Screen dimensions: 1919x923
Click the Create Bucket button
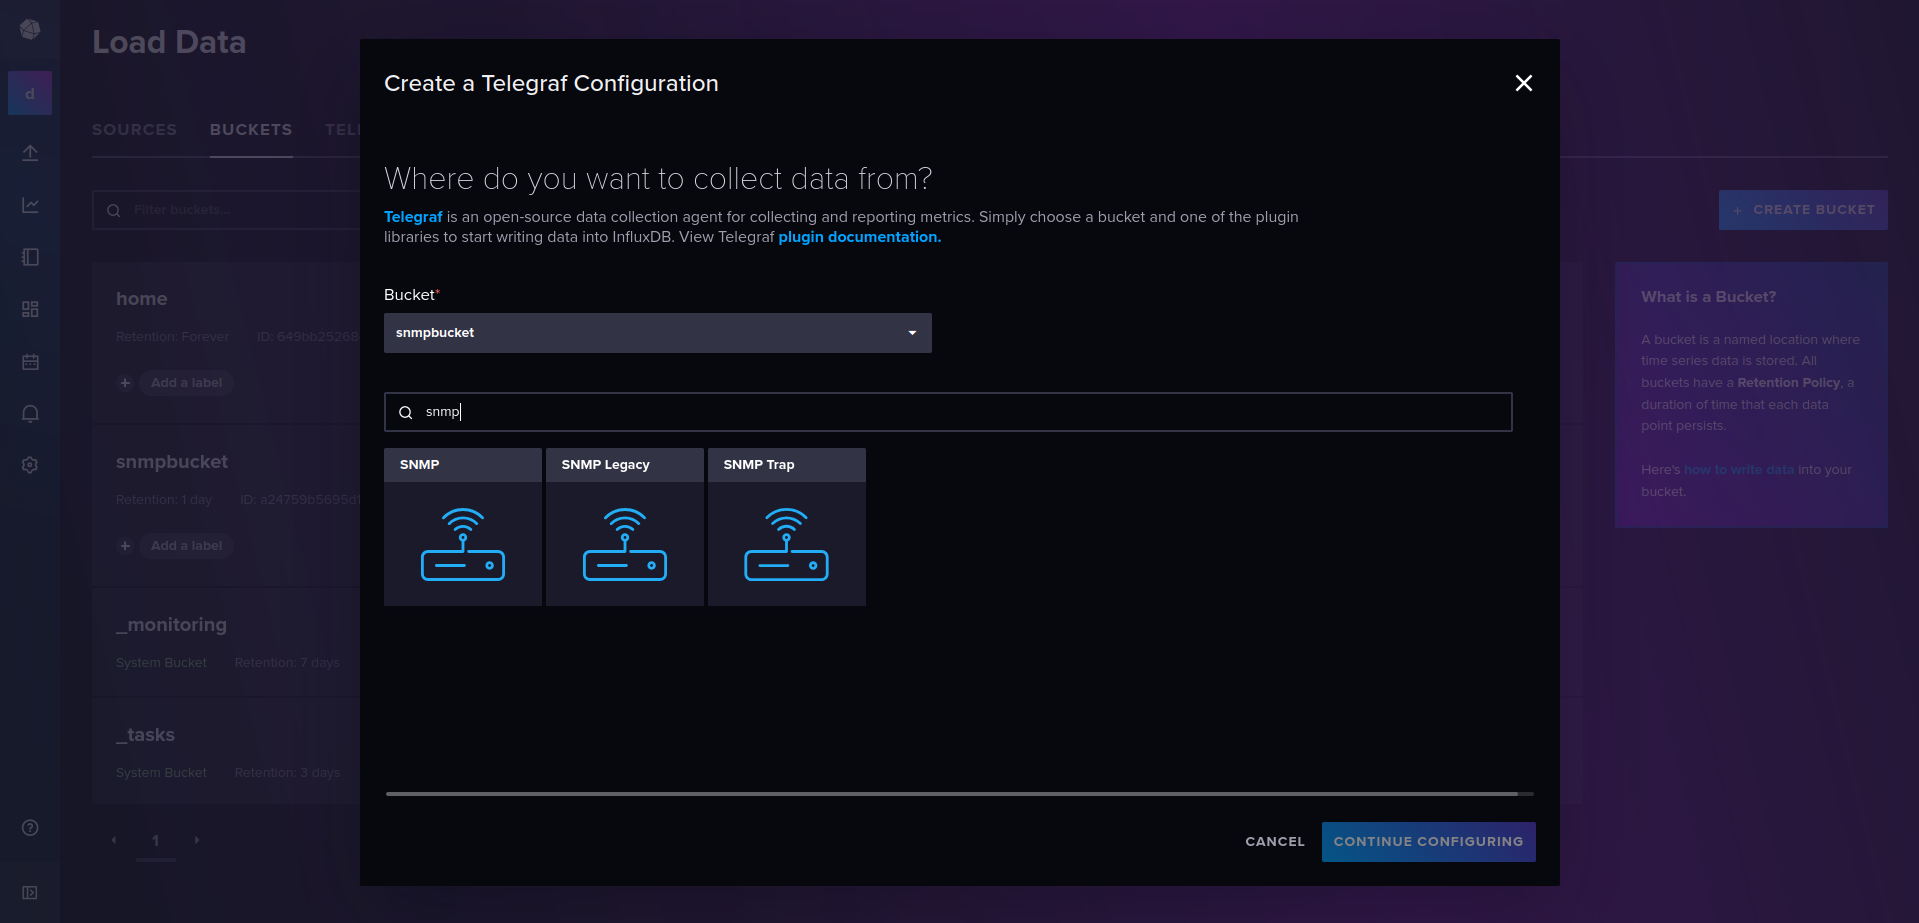1803,210
